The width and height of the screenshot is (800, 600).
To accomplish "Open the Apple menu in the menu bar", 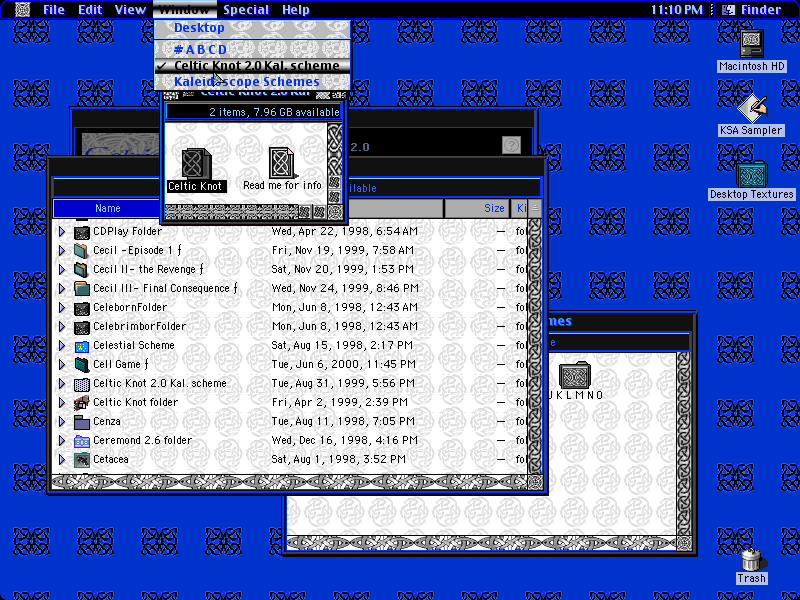I will [x=22, y=10].
